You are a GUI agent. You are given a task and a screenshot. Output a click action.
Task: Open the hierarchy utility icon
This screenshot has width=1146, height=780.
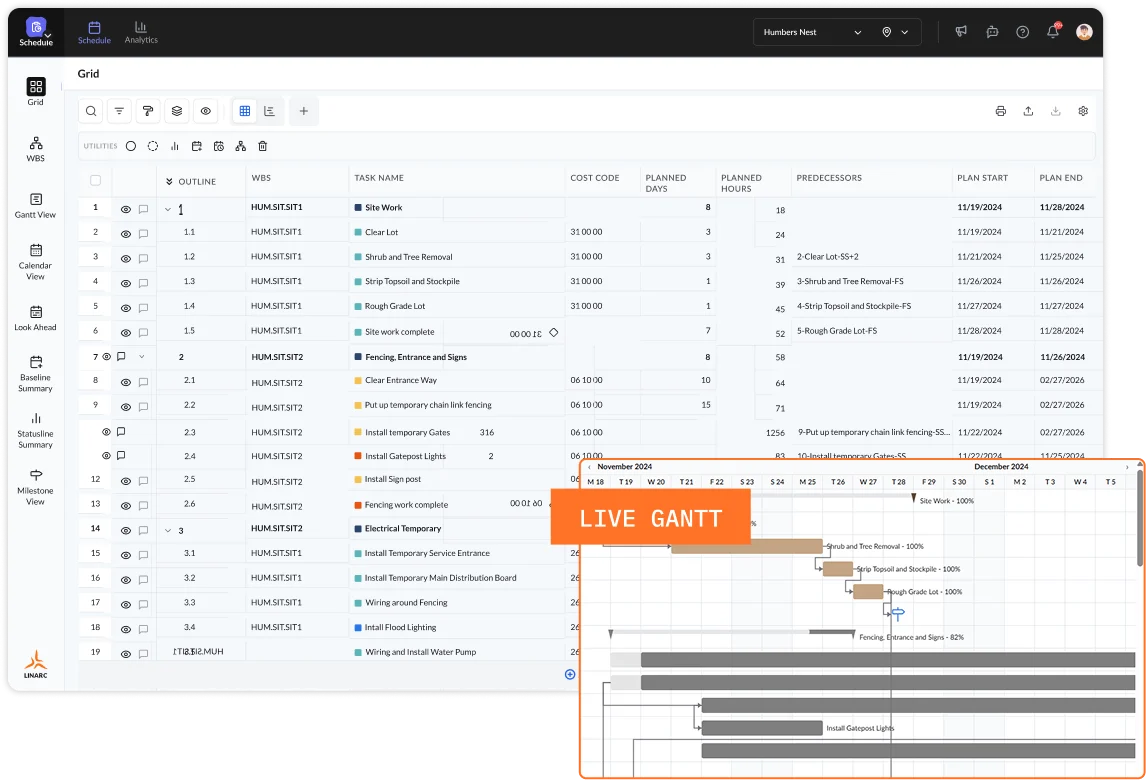240,146
